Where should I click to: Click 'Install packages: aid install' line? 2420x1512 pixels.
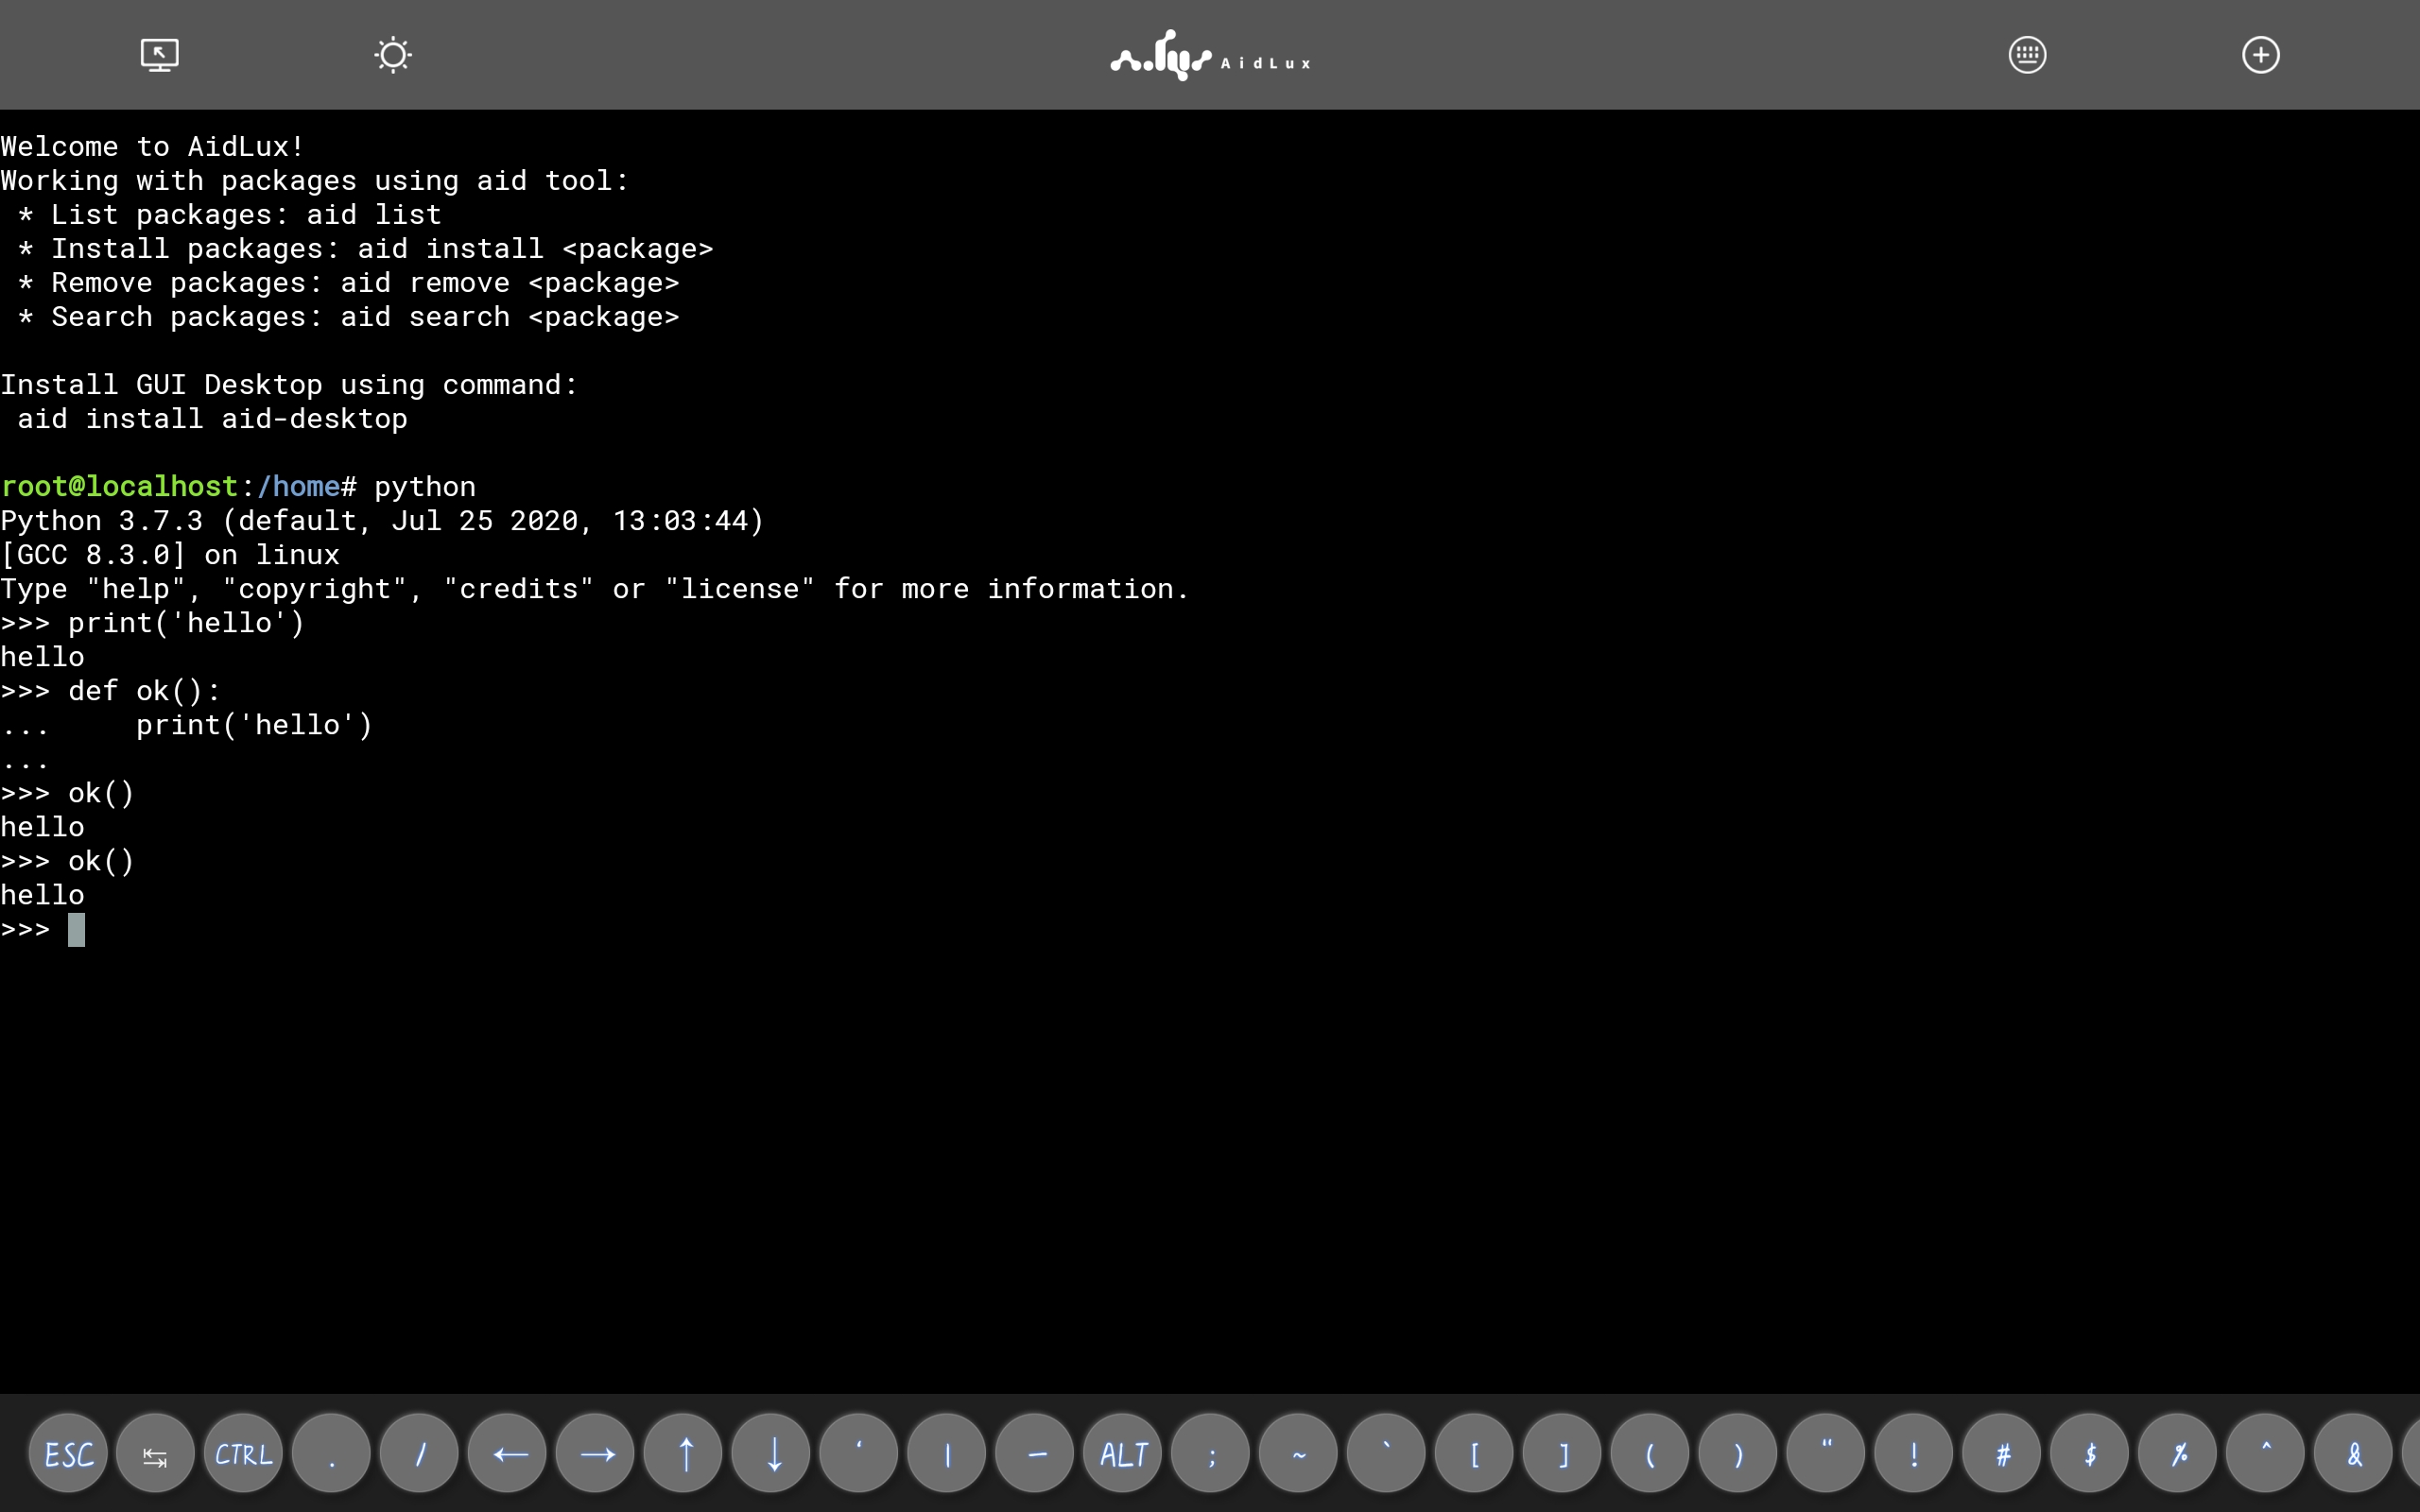coord(365,249)
